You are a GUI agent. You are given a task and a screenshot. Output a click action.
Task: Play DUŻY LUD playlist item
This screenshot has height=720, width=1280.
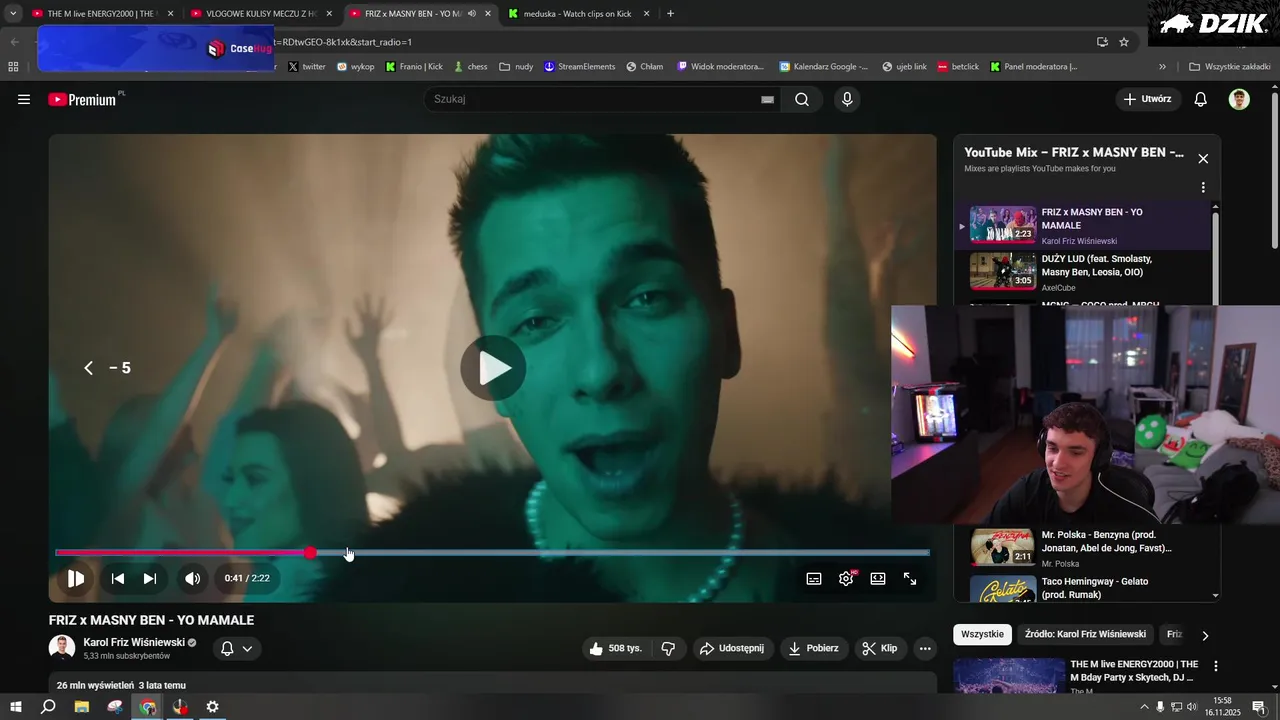point(1082,271)
